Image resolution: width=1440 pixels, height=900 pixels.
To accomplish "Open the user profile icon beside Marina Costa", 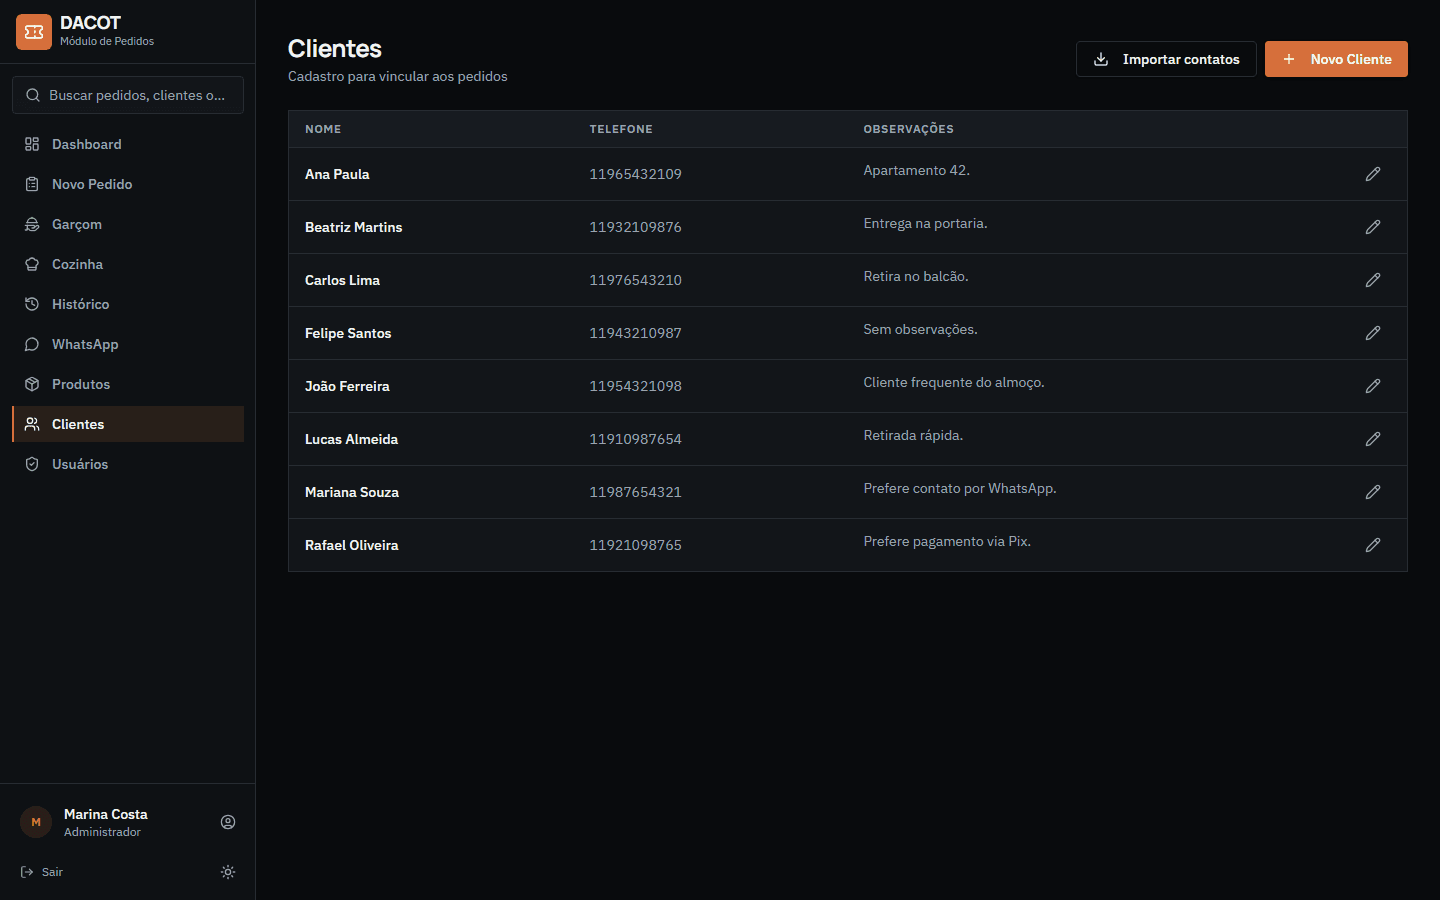I will coord(228,822).
